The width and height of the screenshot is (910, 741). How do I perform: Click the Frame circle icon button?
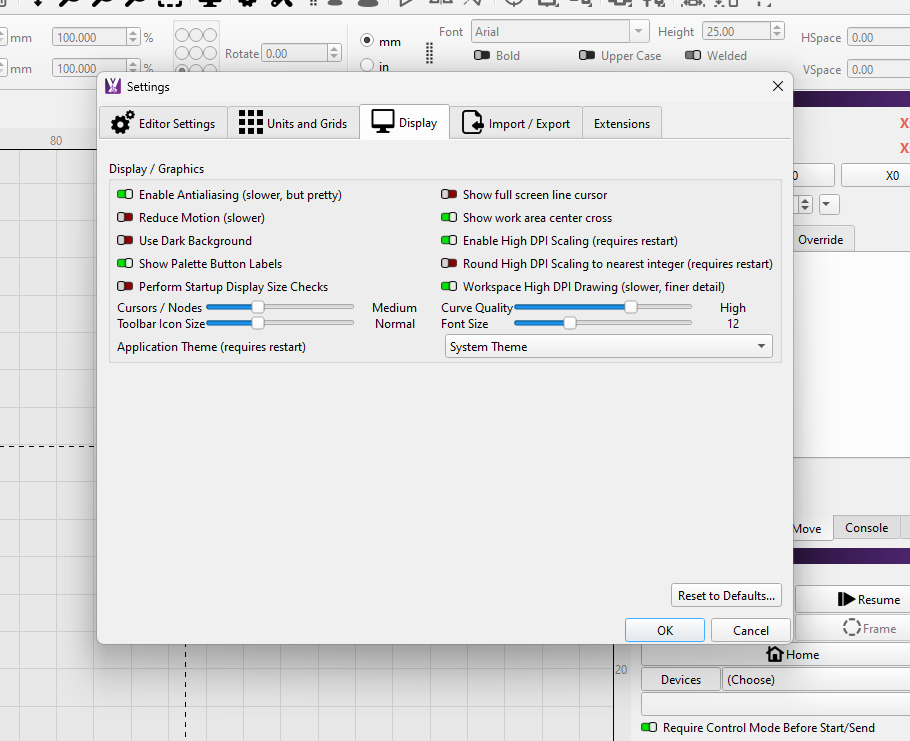(851, 627)
